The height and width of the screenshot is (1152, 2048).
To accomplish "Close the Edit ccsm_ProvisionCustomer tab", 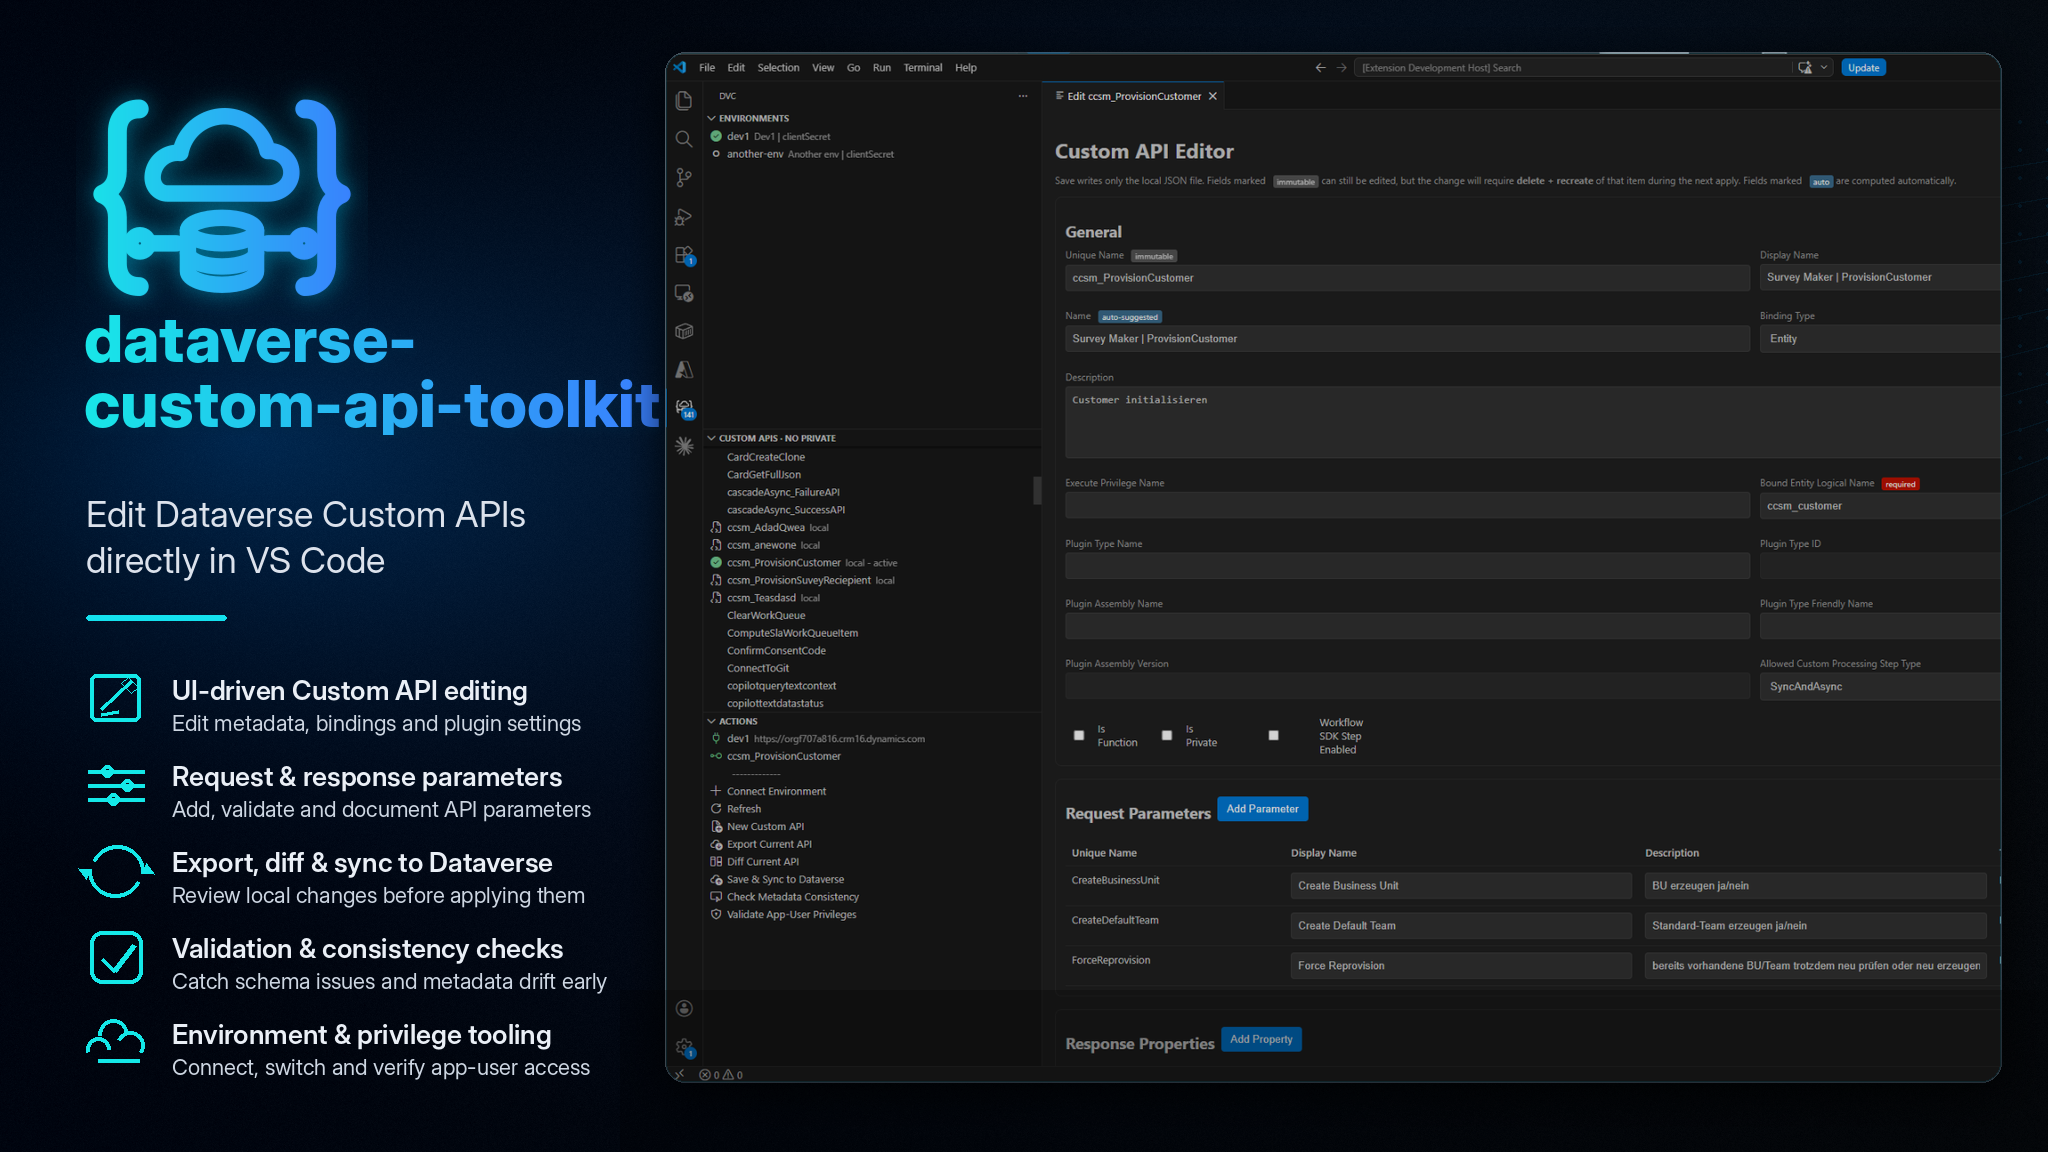I will [1213, 96].
